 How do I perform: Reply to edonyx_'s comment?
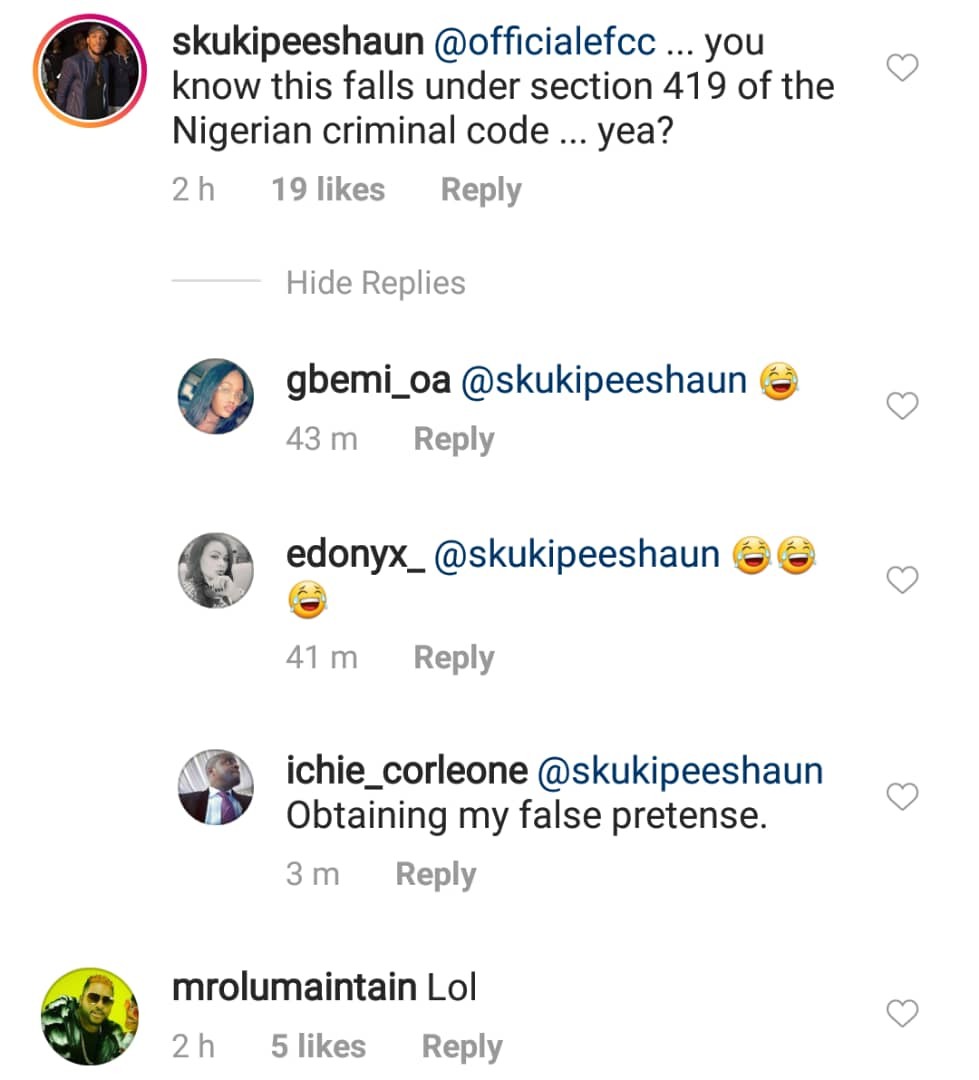point(454,657)
